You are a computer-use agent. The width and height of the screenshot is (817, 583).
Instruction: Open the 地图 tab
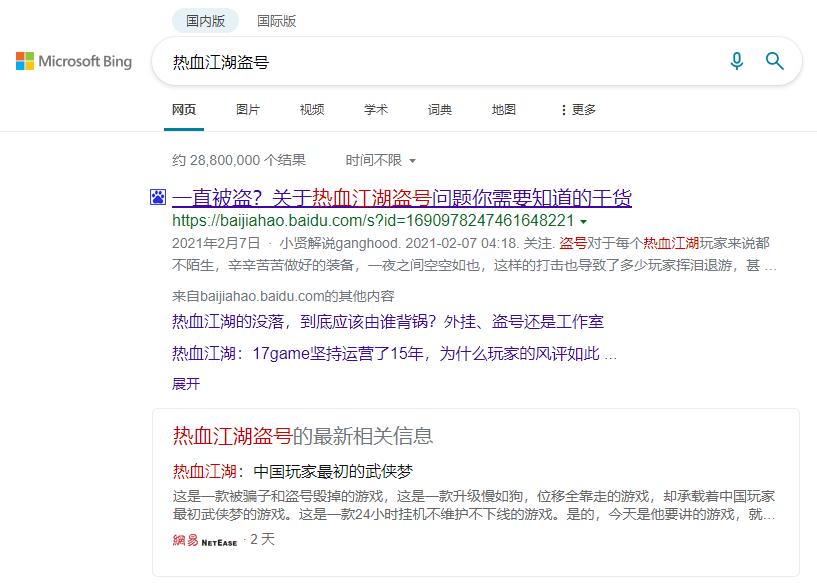click(x=504, y=110)
